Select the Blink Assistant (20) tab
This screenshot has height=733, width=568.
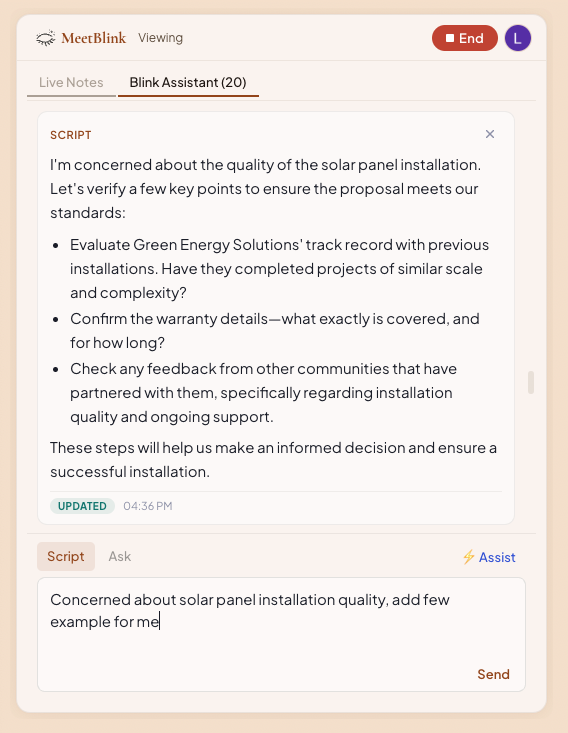click(x=188, y=83)
